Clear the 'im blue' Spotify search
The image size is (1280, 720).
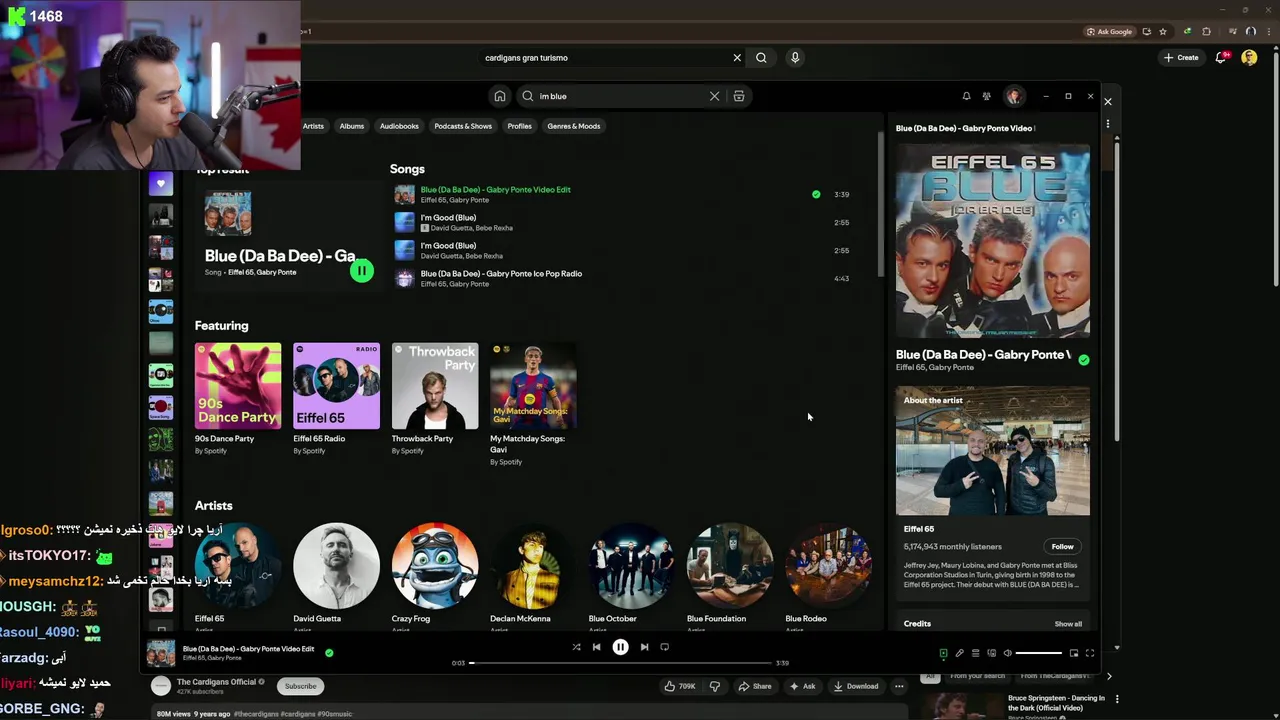(714, 96)
